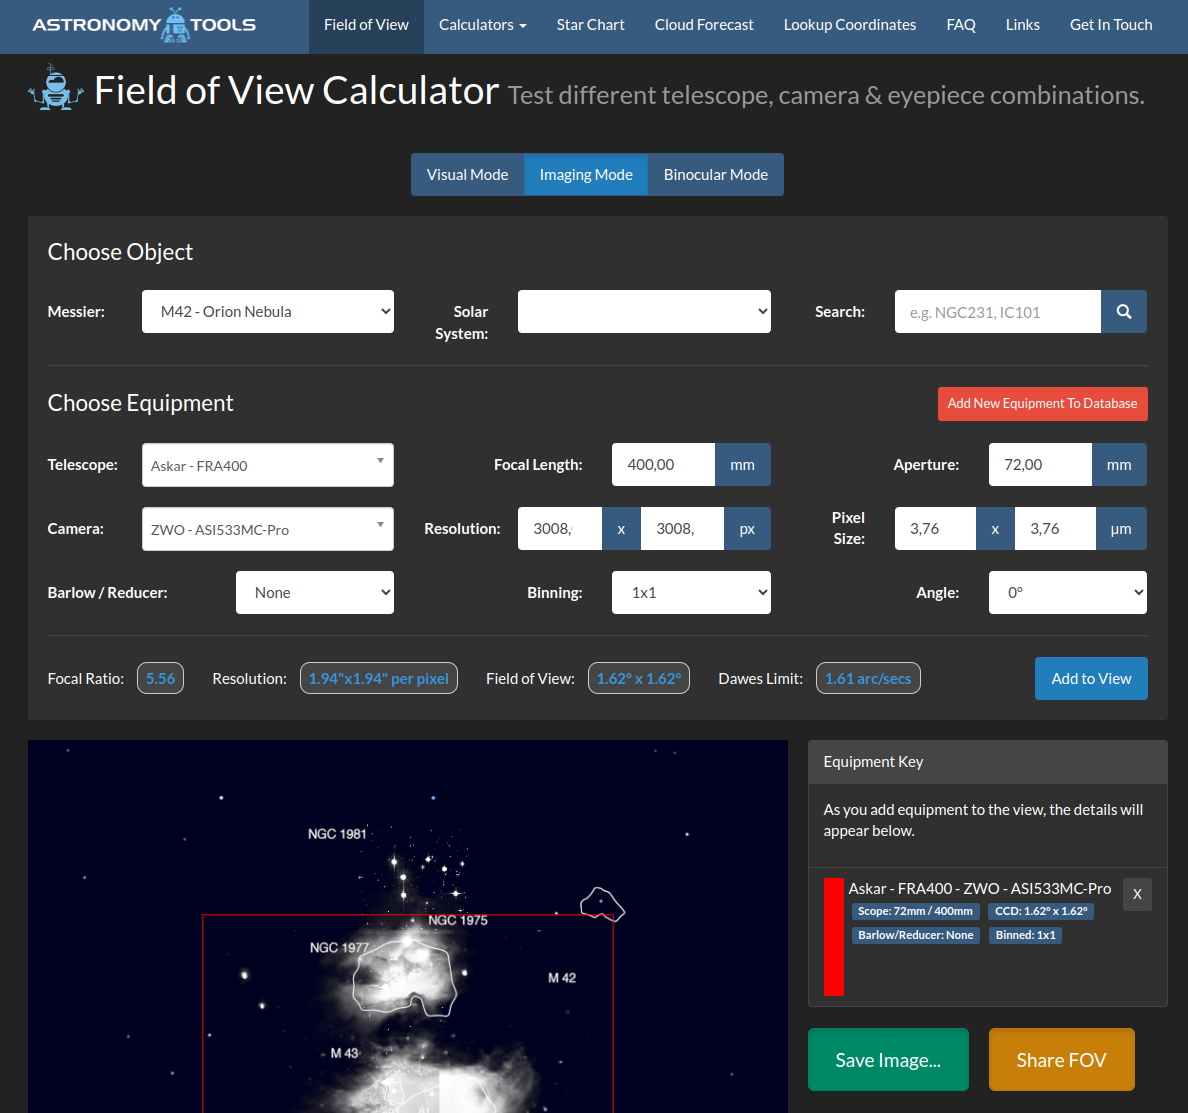Click the Binned: 1x1 tag
1188x1113 pixels.
click(1025, 935)
